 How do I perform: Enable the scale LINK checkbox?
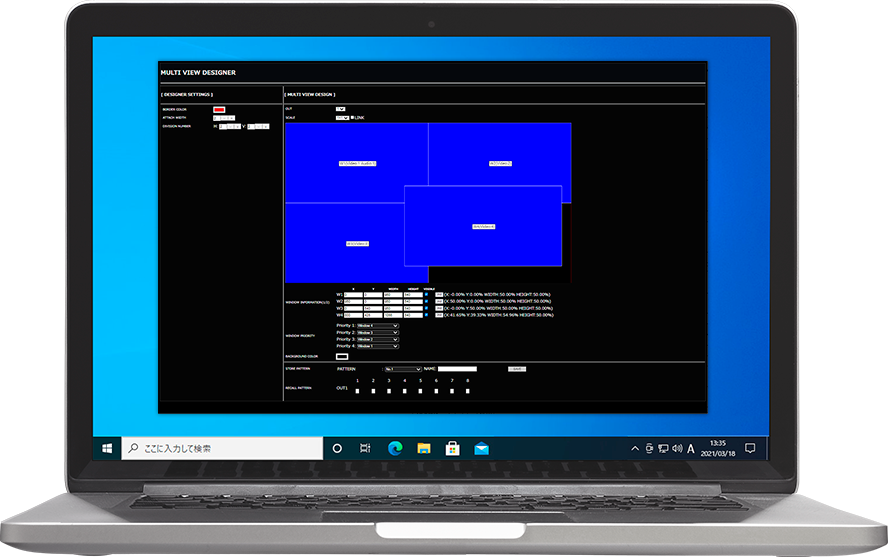(x=353, y=117)
